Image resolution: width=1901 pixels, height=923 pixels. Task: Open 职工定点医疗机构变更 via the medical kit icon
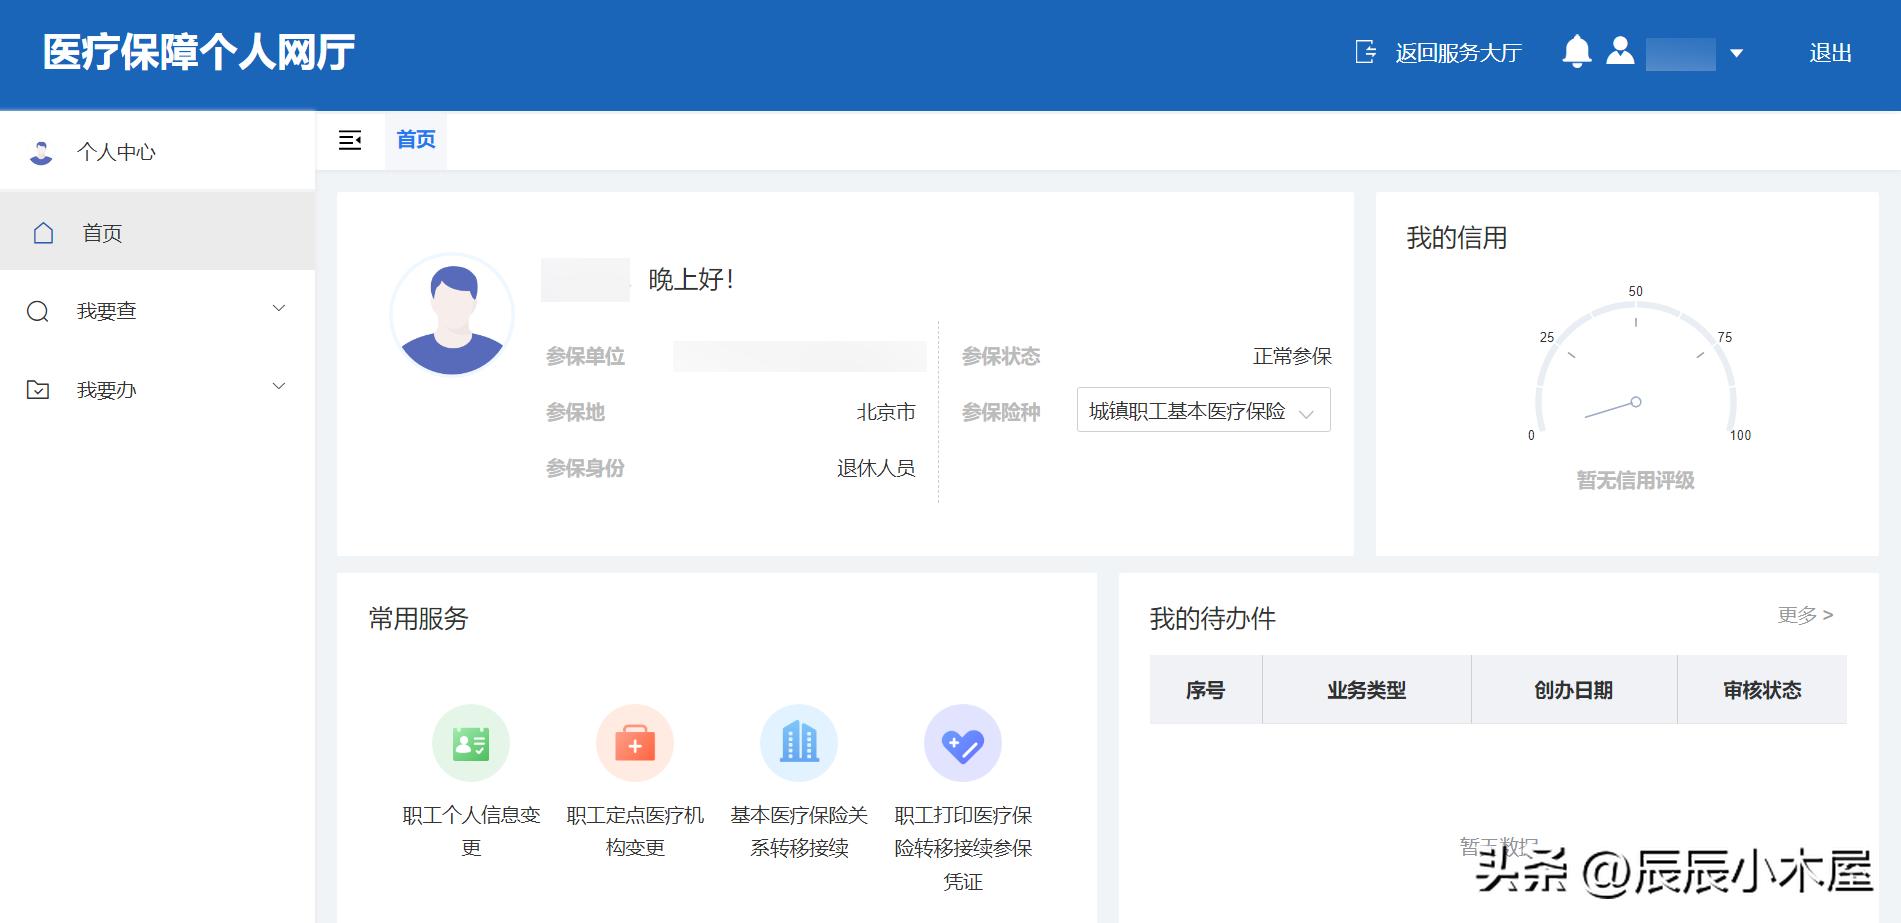pos(635,742)
